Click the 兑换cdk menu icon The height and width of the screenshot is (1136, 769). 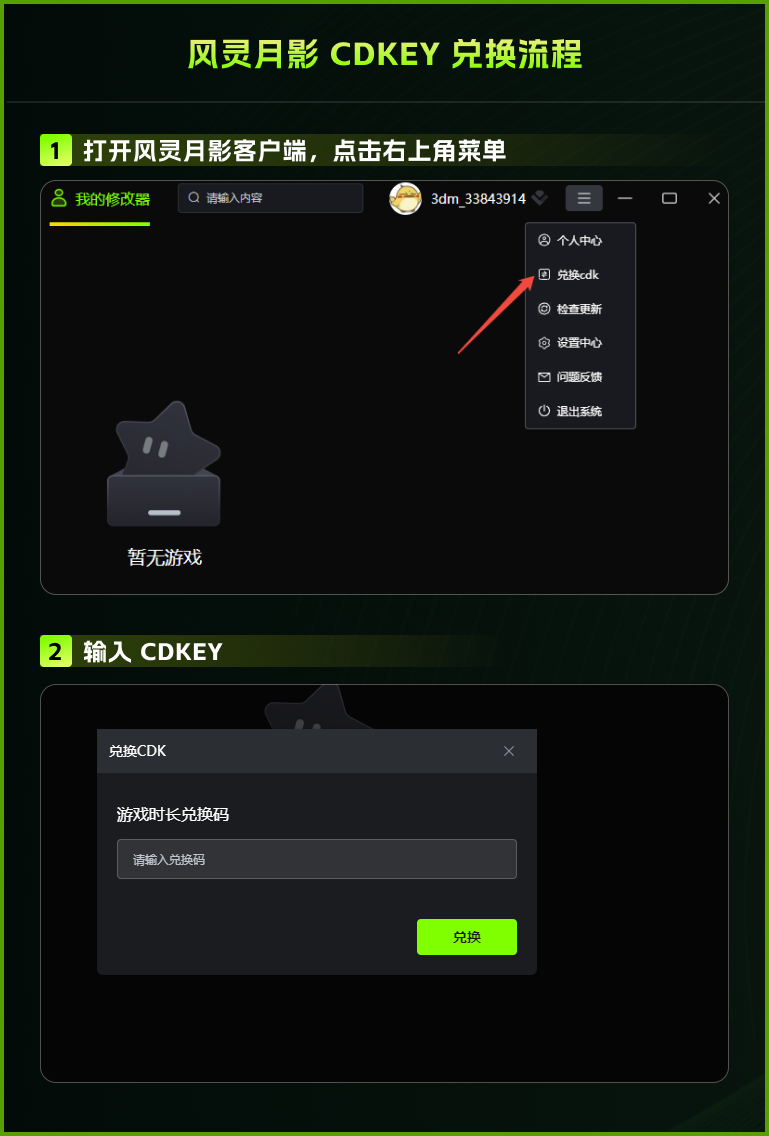(x=544, y=275)
